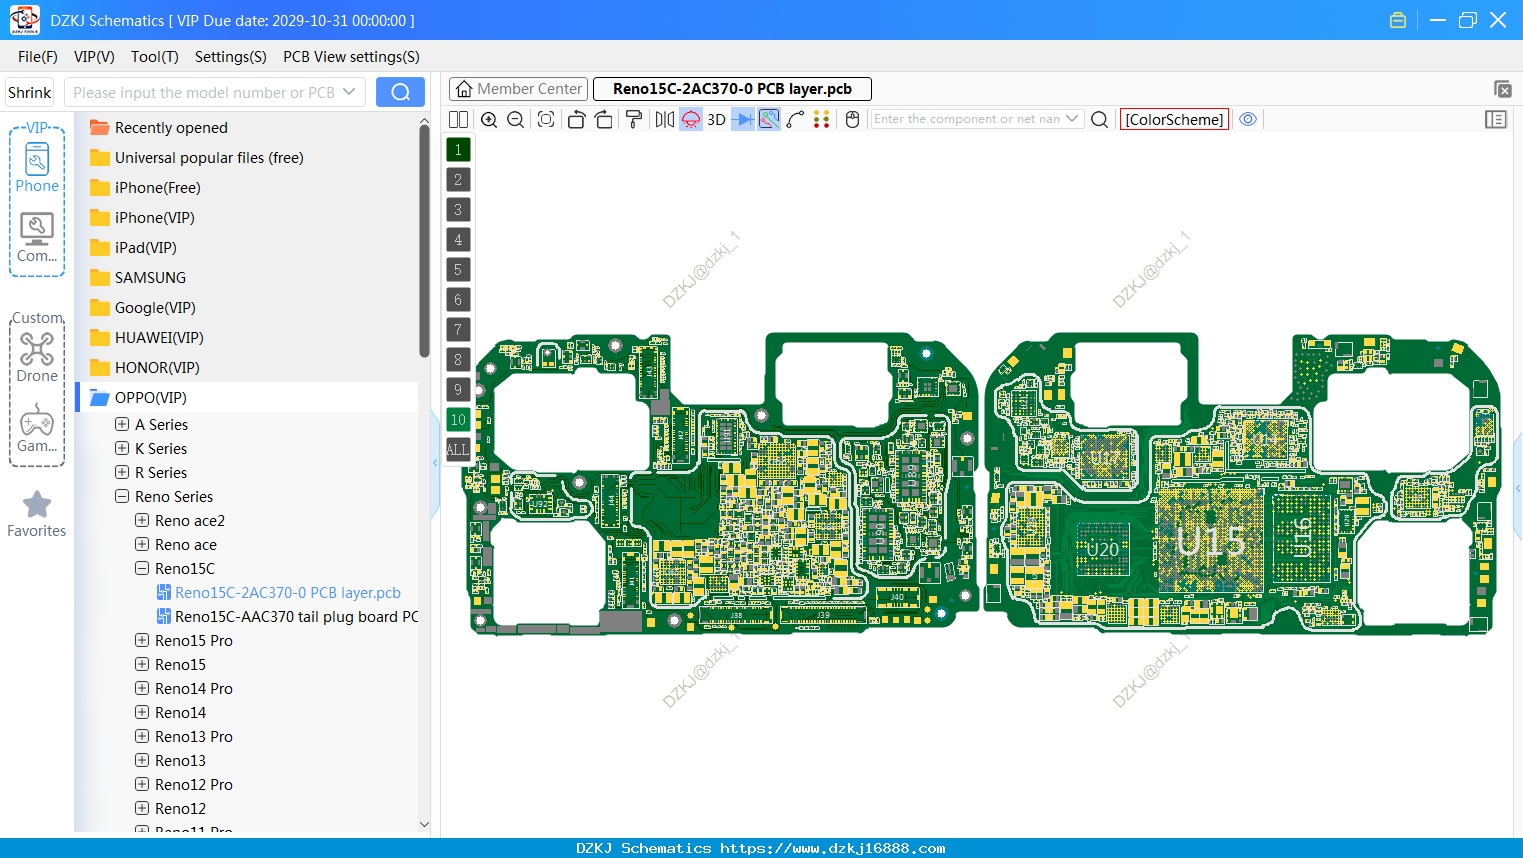This screenshot has height=858, width=1523.
Task: Select the Computer category icon
Action: pyautogui.click(x=37, y=238)
